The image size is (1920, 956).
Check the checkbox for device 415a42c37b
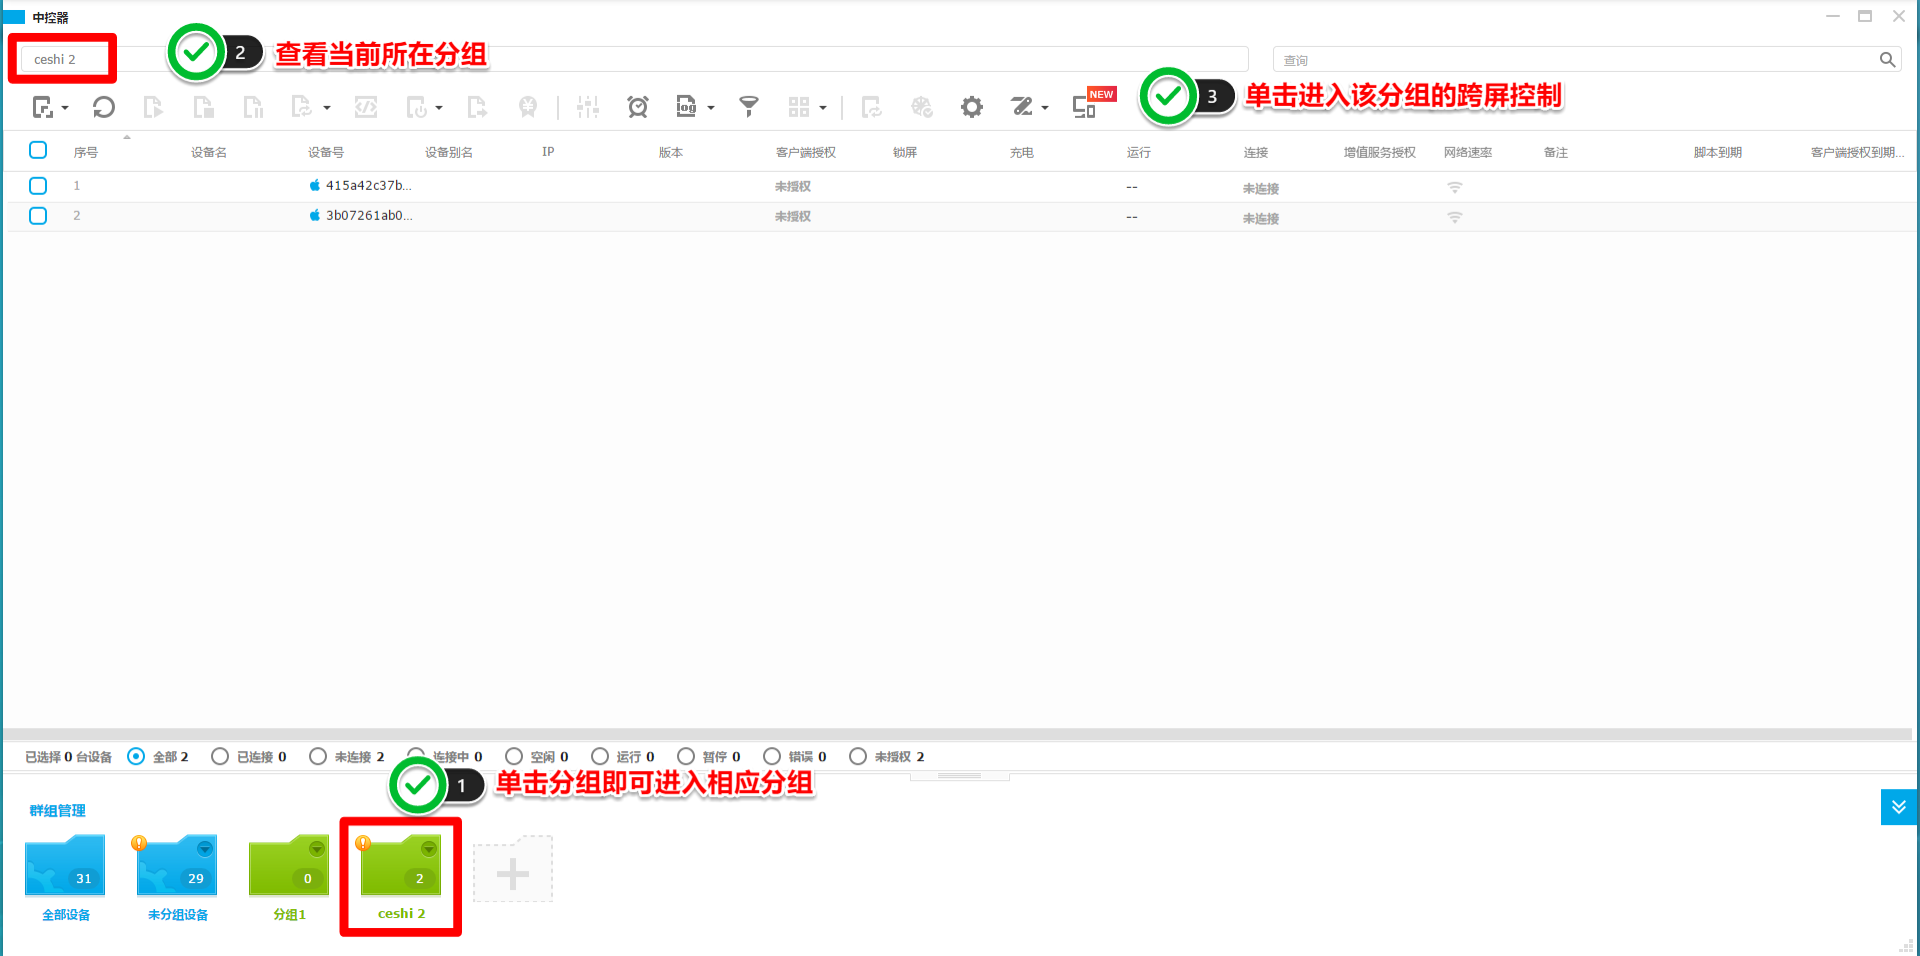pos(38,186)
